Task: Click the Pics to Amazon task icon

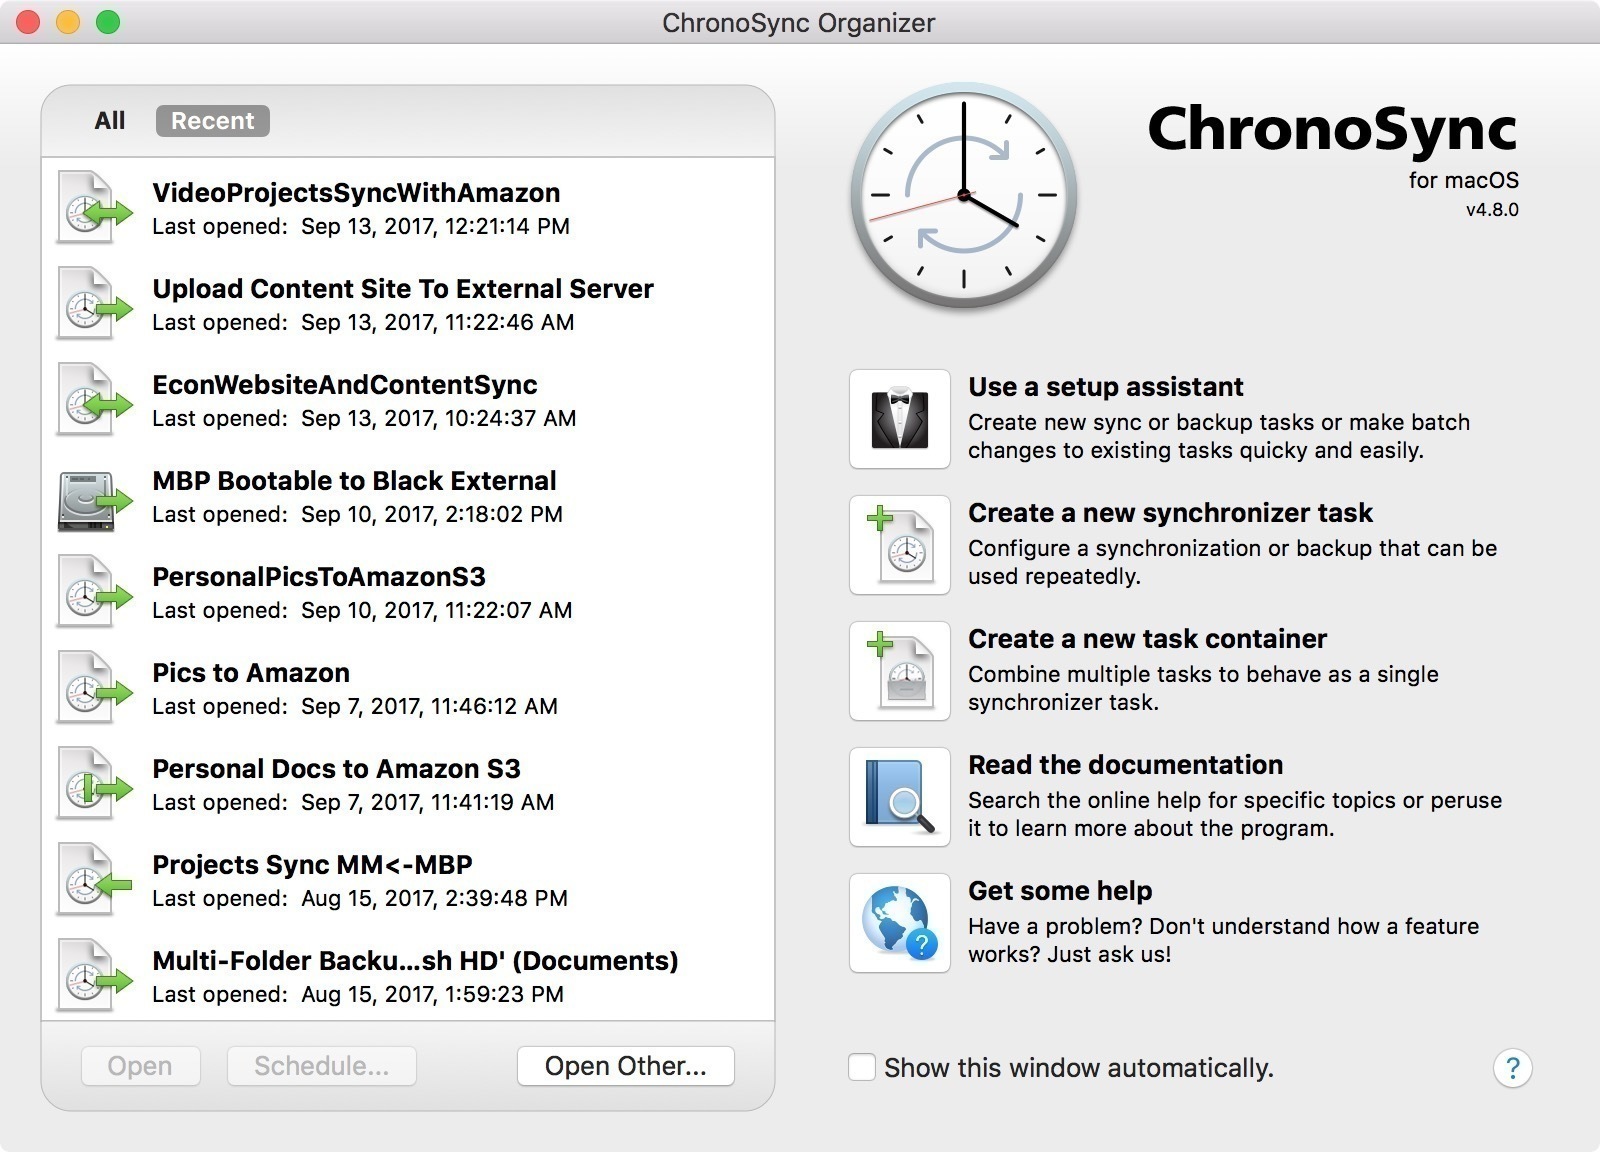Action: [x=94, y=688]
